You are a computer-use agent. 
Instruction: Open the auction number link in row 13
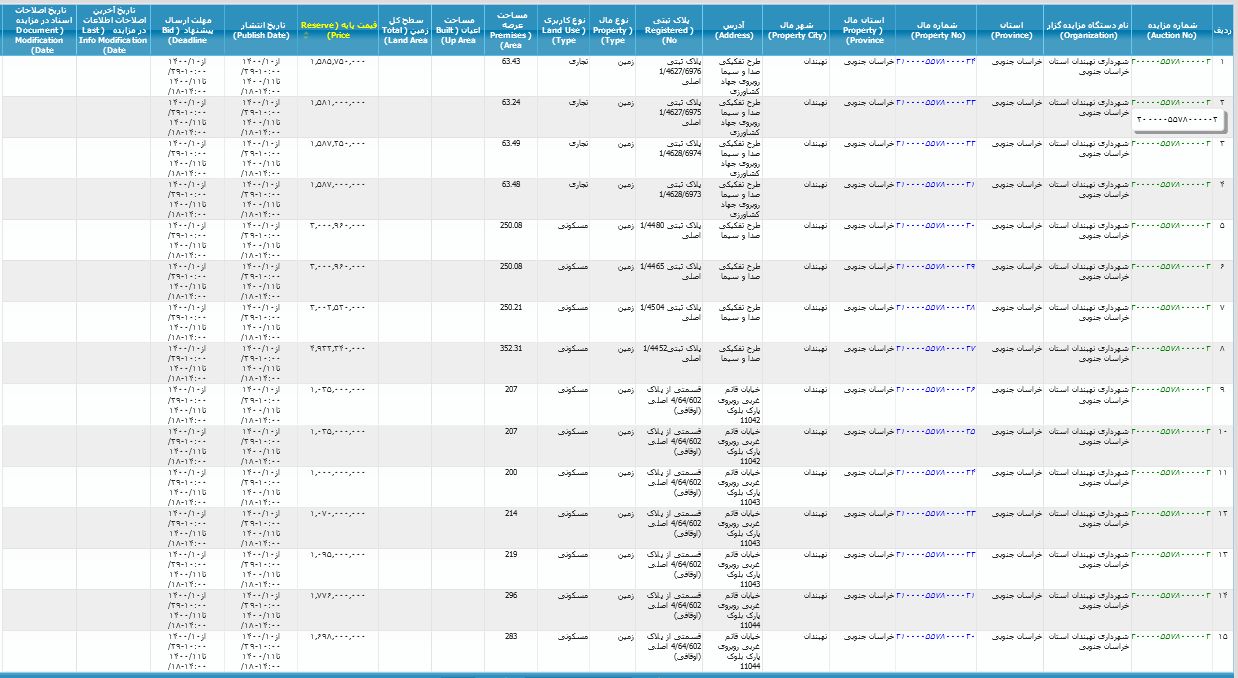(x=1170, y=553)
